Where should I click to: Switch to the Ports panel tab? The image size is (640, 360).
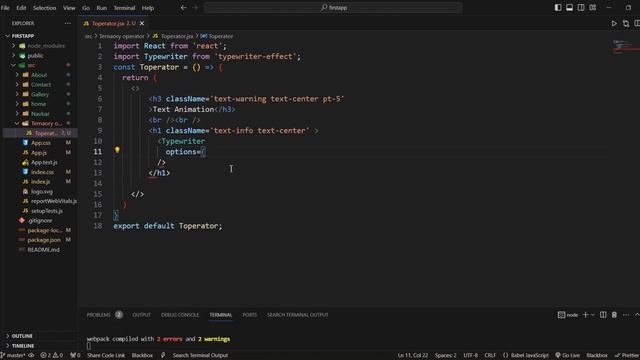[249, 315]
